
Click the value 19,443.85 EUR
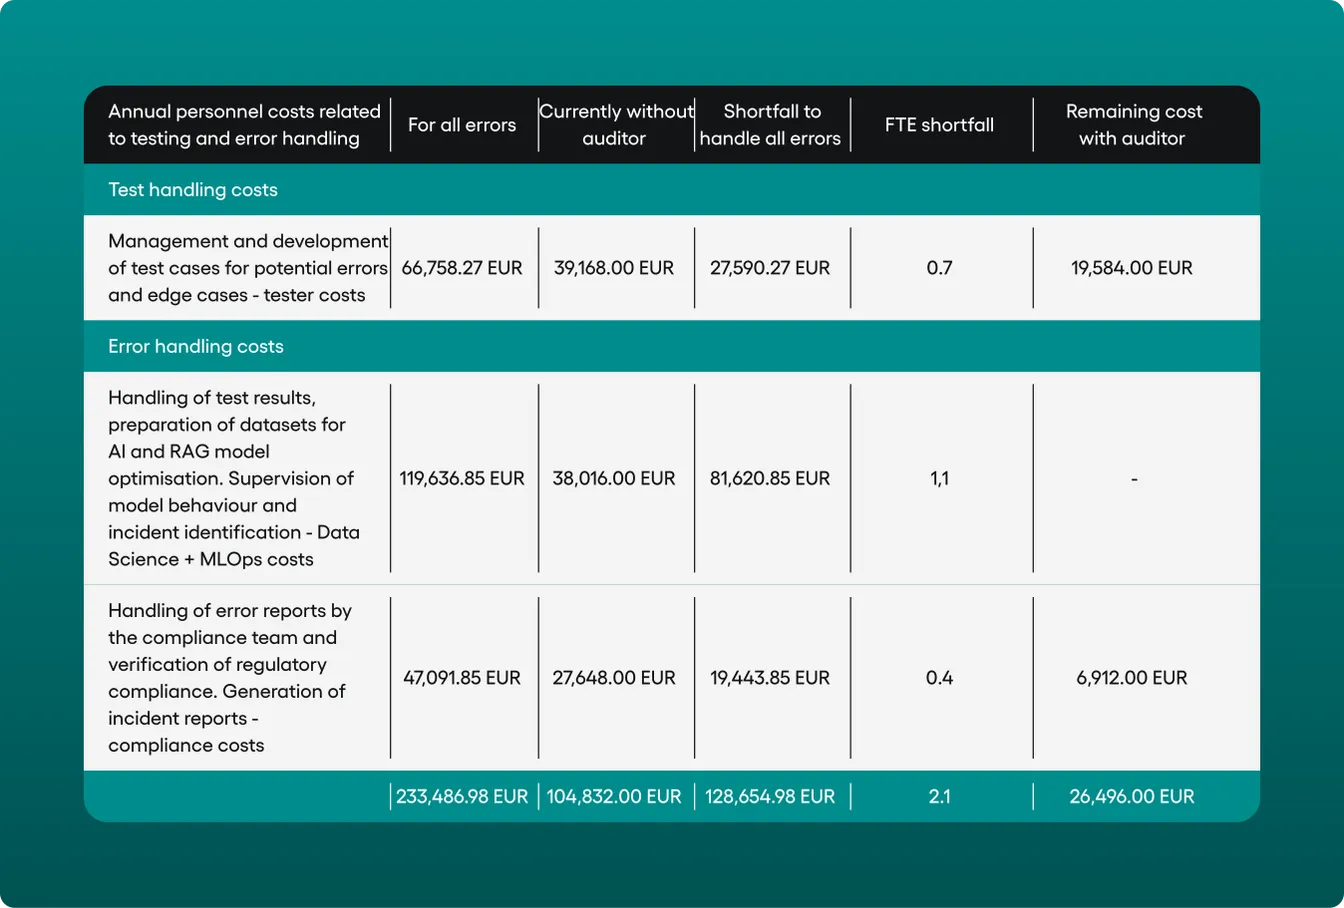[770, 678]
